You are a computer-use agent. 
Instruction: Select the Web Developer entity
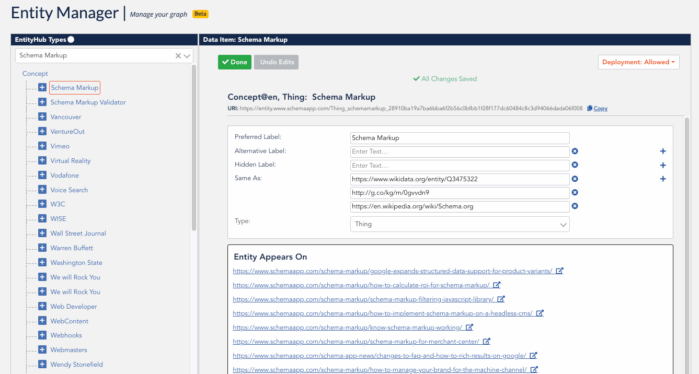click(74, 306)
